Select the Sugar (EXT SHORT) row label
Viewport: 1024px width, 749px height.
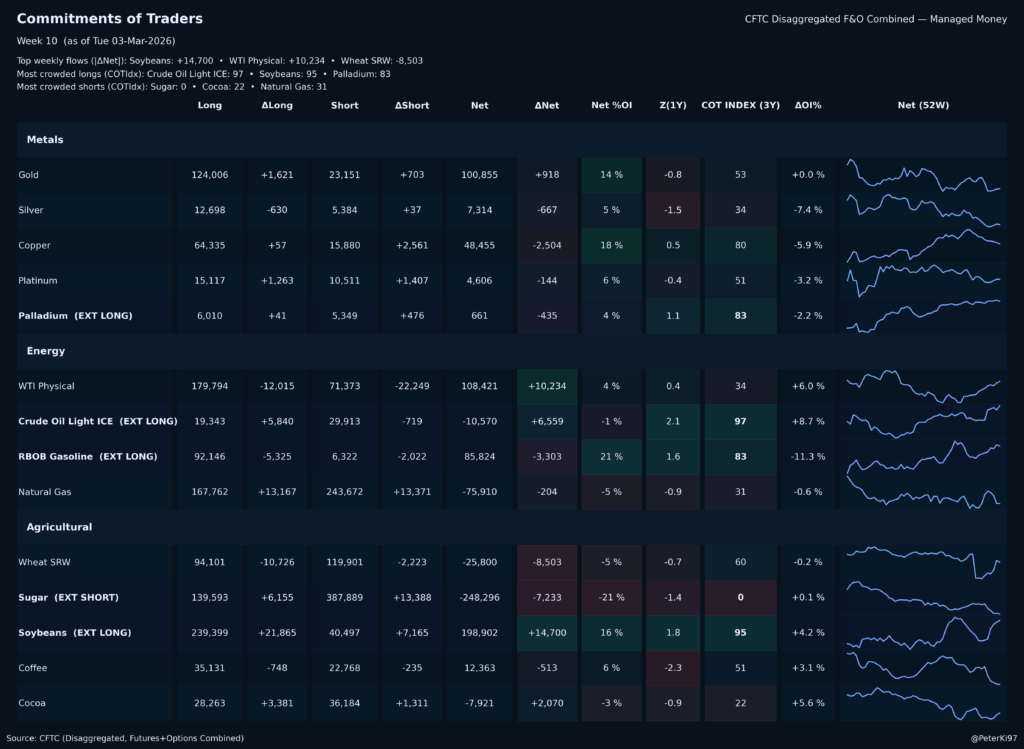tap(68, 597)
